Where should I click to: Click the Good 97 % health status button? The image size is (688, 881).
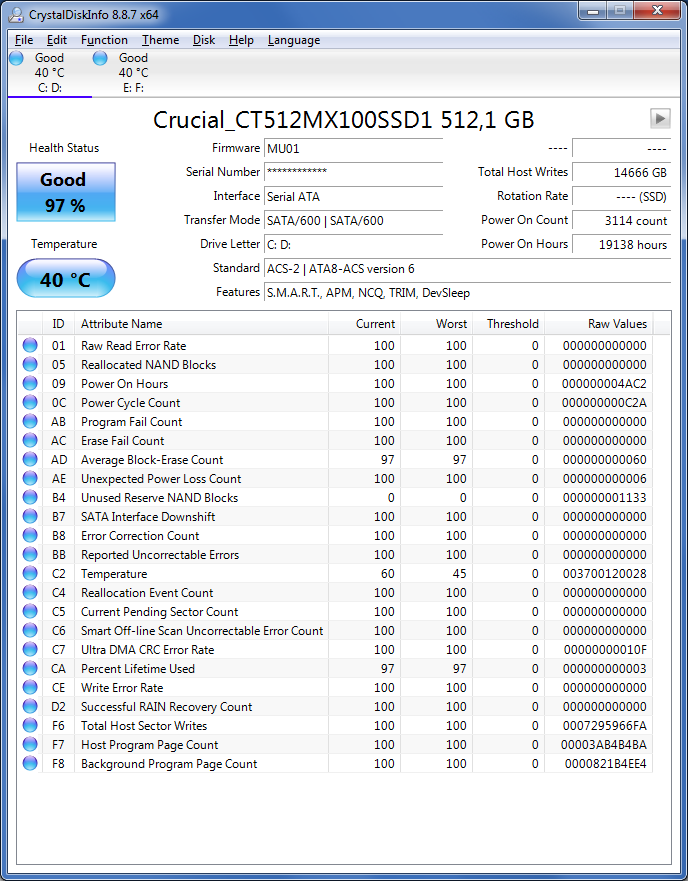click(x=66, y=192)
